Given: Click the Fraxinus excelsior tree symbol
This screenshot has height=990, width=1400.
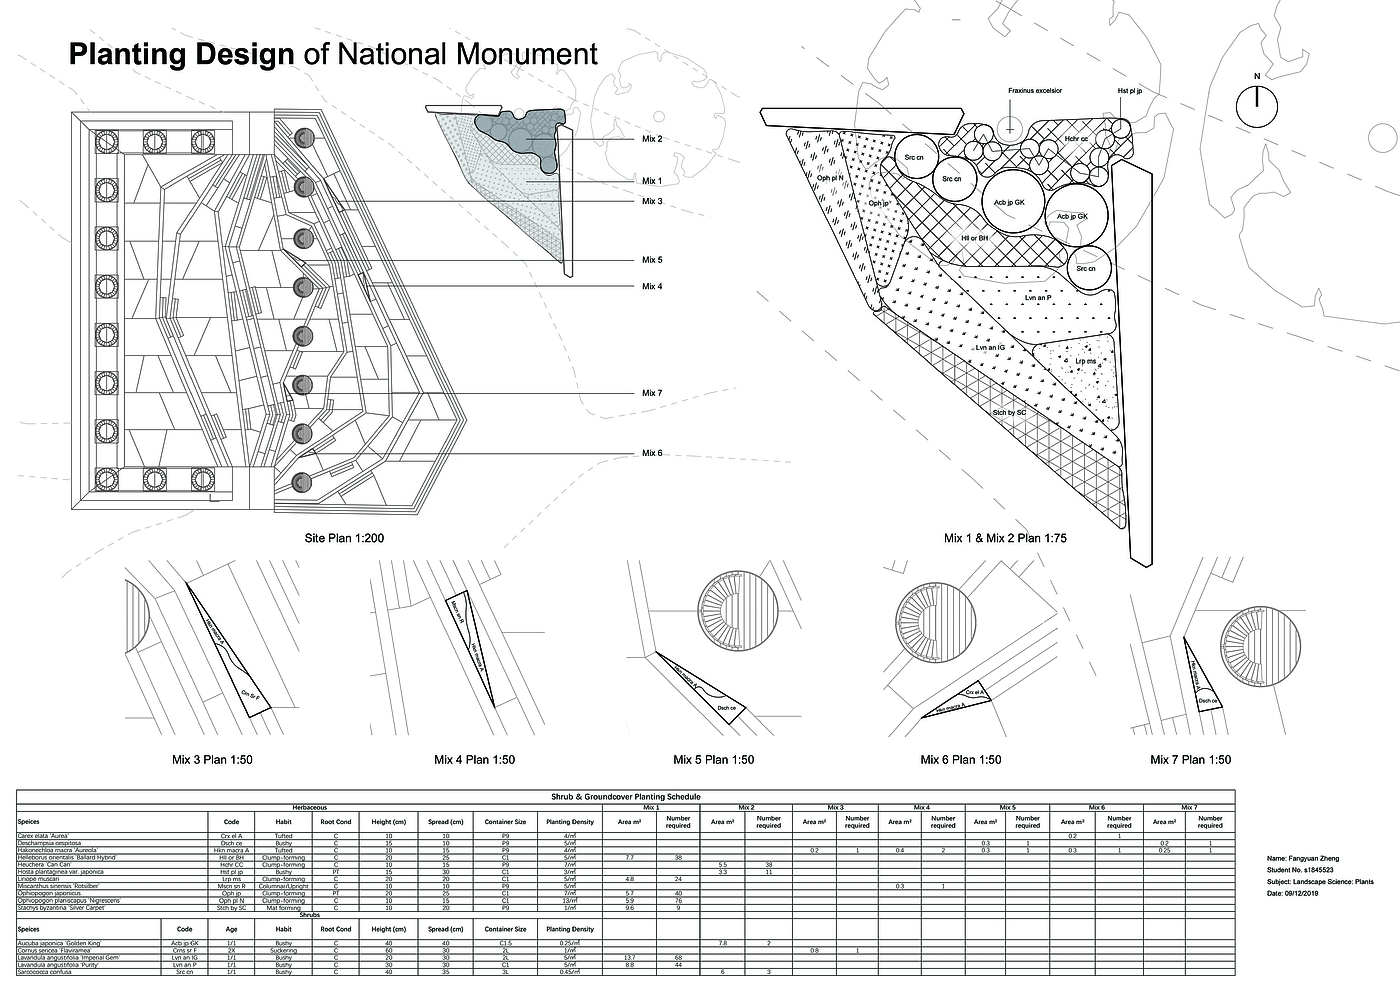Looking at the screenshot, I should pos(1010,128).
